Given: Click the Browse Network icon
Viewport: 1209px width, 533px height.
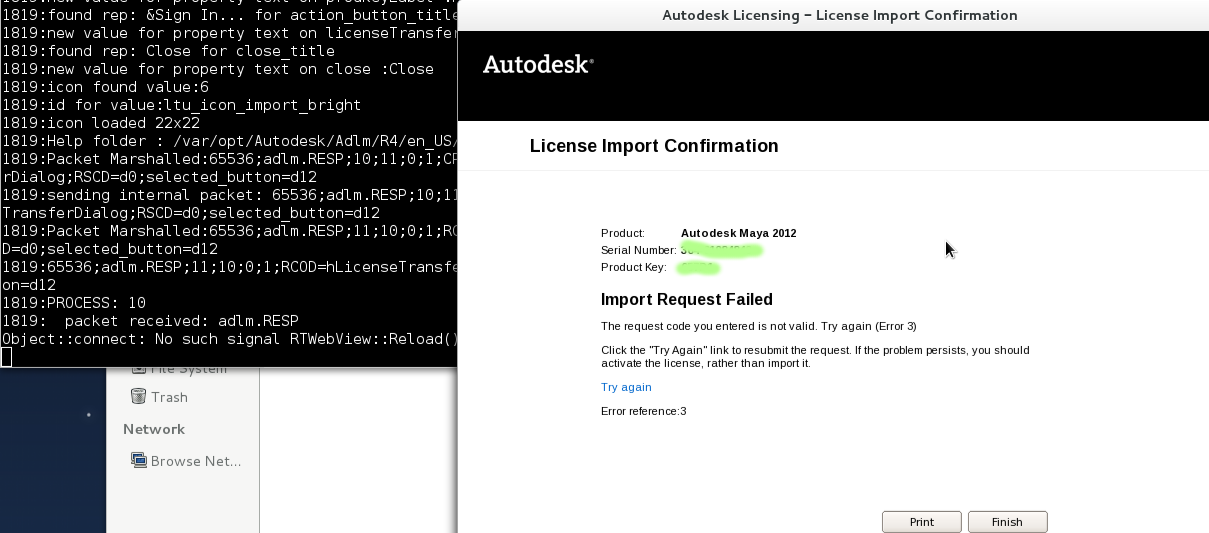Looking at the screenshot, I should coord(139,461).
